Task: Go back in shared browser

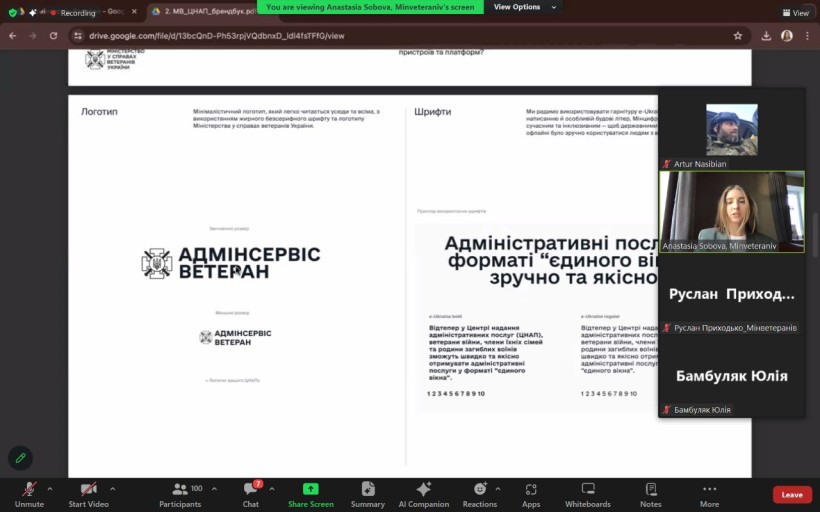Action: pyautogui.click(x=13, y=36)
